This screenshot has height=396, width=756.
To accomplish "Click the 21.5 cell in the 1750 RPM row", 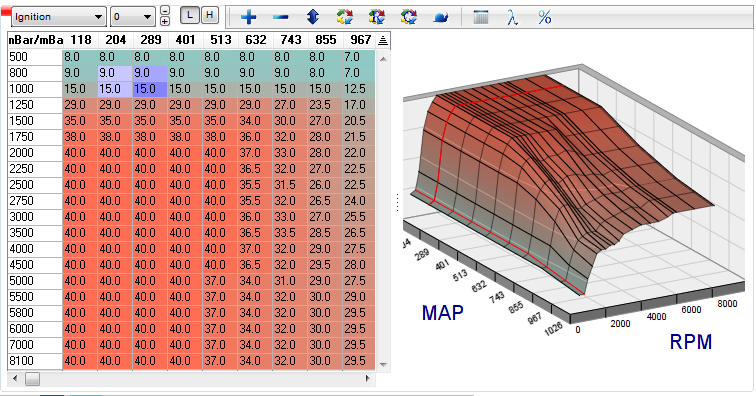I will (x=360, y=137).
